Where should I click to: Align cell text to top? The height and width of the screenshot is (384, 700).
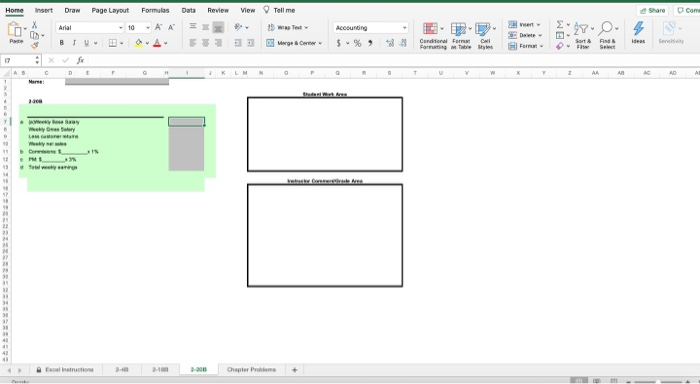tap(193, 27)
